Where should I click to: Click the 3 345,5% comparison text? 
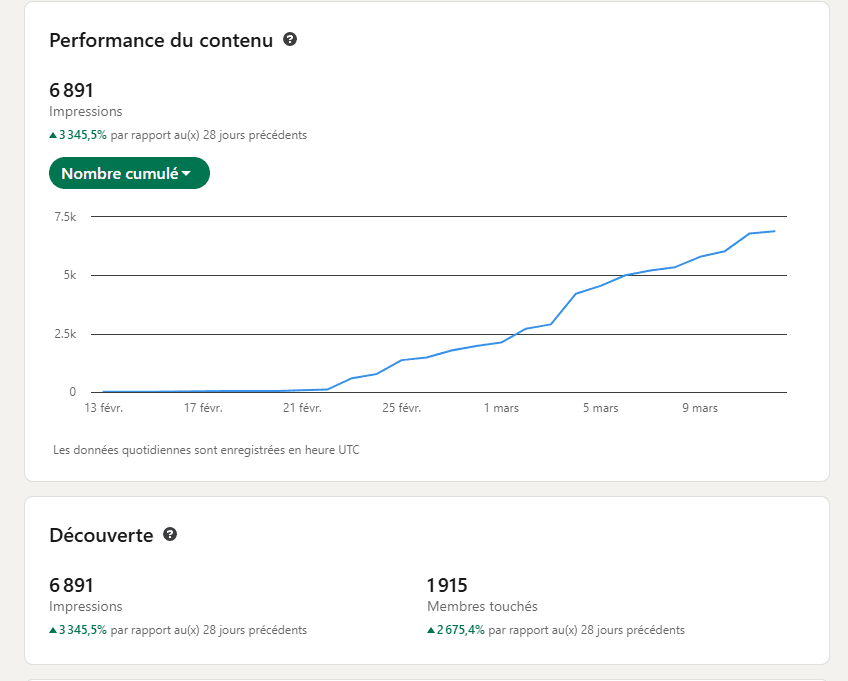coord(85,134)
